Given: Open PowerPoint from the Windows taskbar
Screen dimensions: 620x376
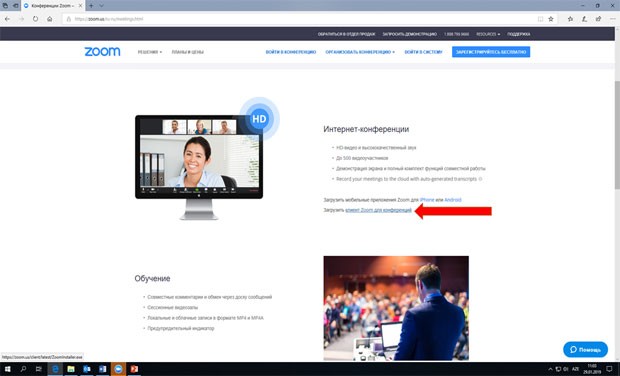Looking at the screenshot, I should [134, 369].
